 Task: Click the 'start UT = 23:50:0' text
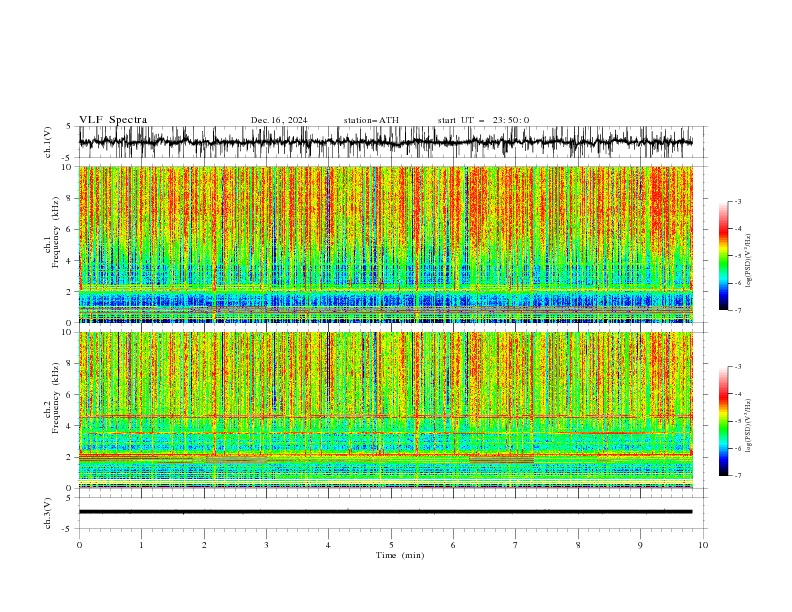pyautogui.click(x=483, y=120)
